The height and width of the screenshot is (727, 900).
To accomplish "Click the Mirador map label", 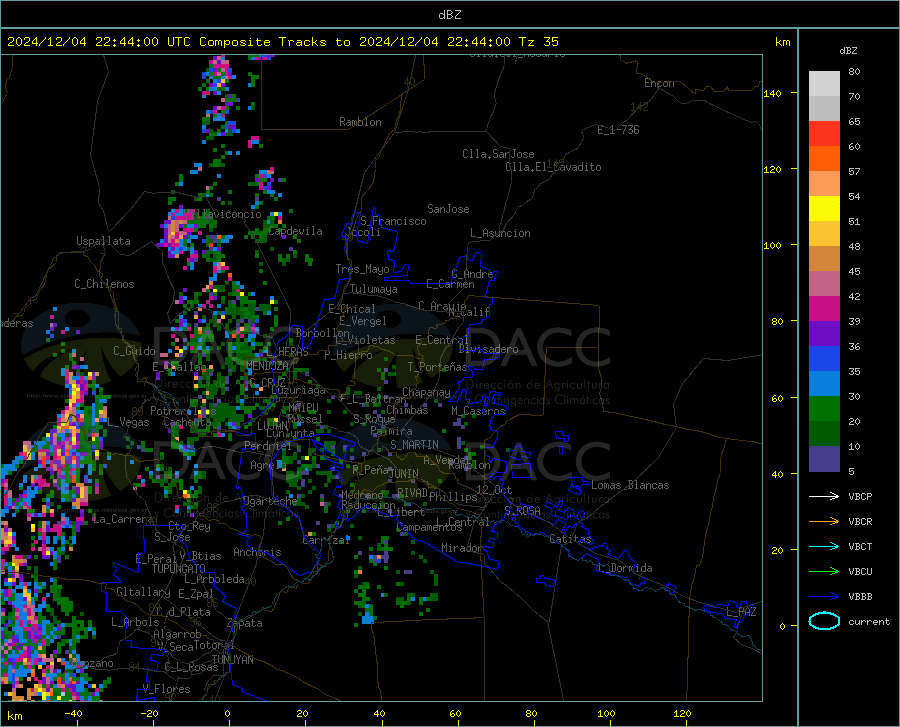I will click(x=462, y=548).
